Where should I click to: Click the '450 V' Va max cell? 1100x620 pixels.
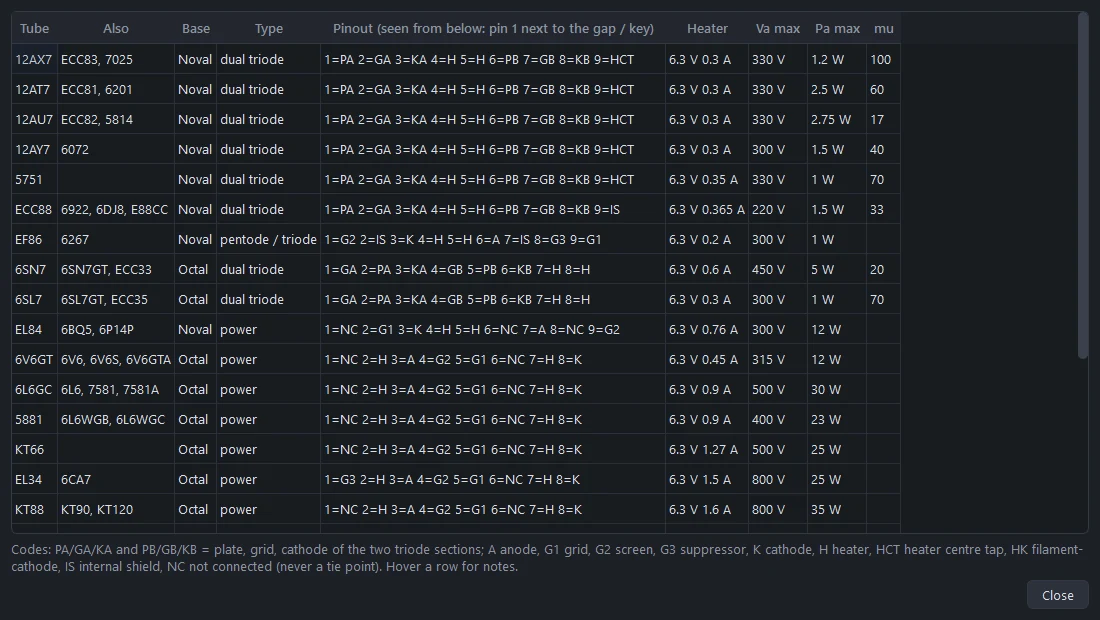point(778,269)
